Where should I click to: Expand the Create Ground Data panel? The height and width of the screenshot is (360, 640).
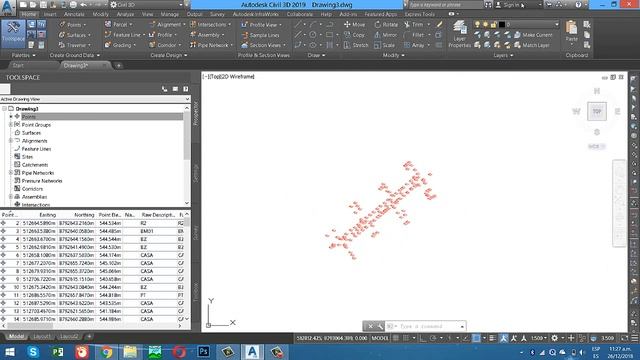[x=74, y=55]
